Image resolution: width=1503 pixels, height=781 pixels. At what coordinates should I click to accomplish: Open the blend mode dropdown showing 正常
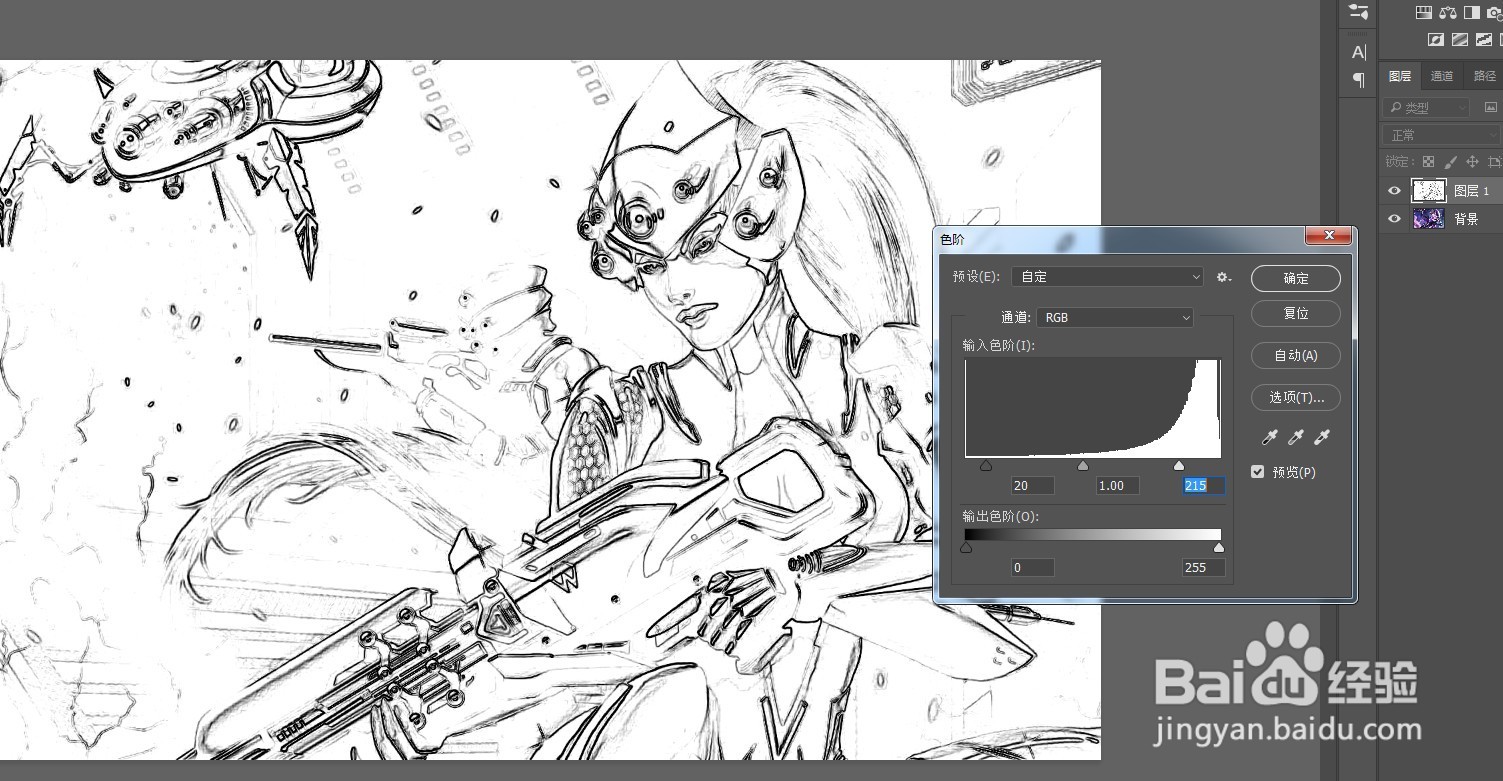click(x=1442, y=135)
